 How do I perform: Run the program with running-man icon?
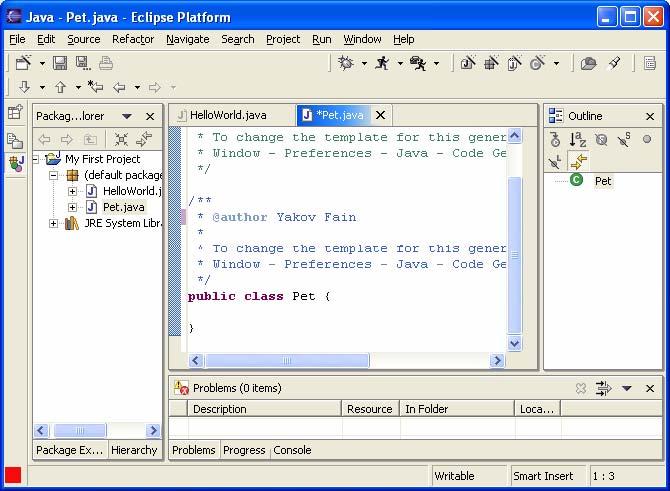coord(382,63)
